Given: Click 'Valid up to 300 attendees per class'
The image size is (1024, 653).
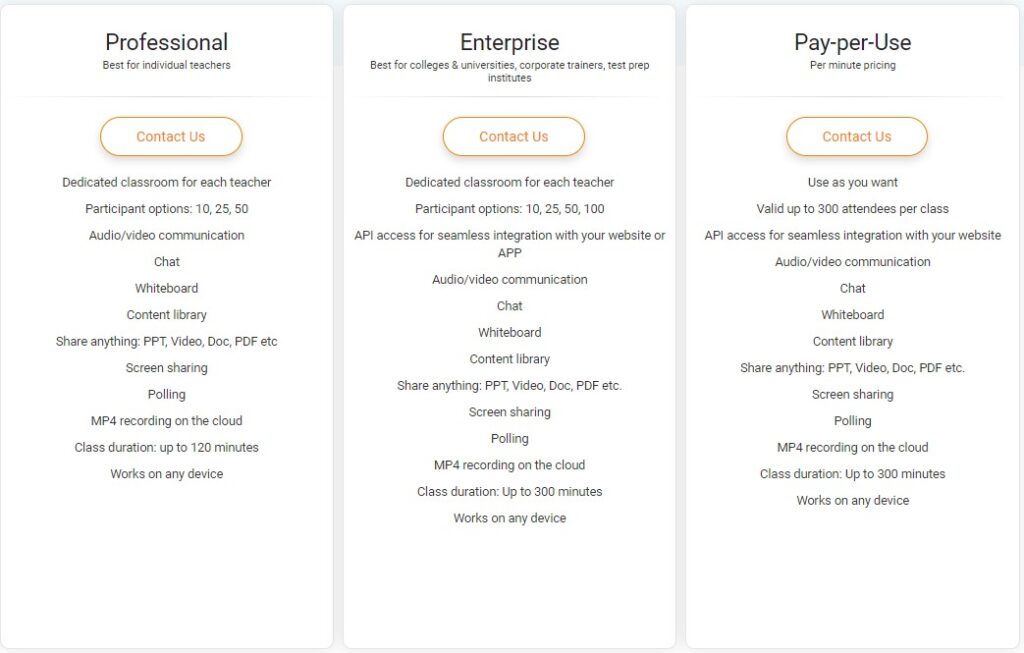Looking at the screenshot, I should pyautogui.click(x=852, y=209).
